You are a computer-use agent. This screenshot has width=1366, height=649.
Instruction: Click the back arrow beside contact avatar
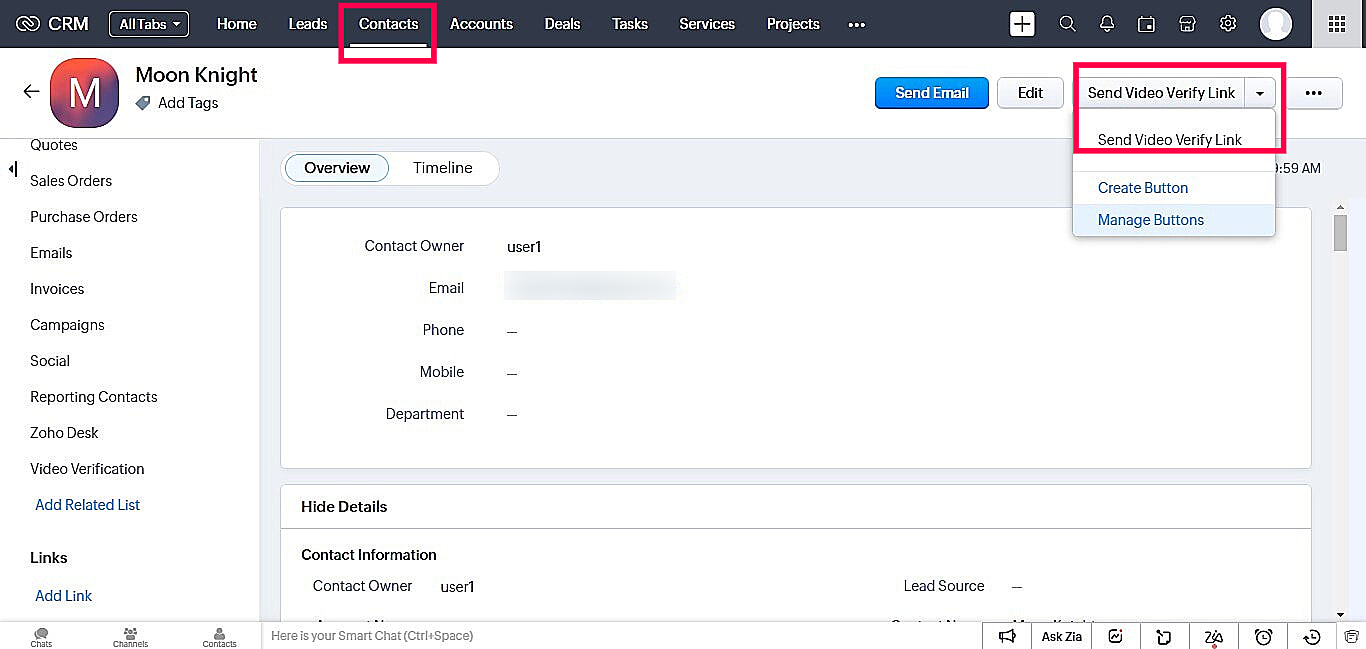pos(31,92)
